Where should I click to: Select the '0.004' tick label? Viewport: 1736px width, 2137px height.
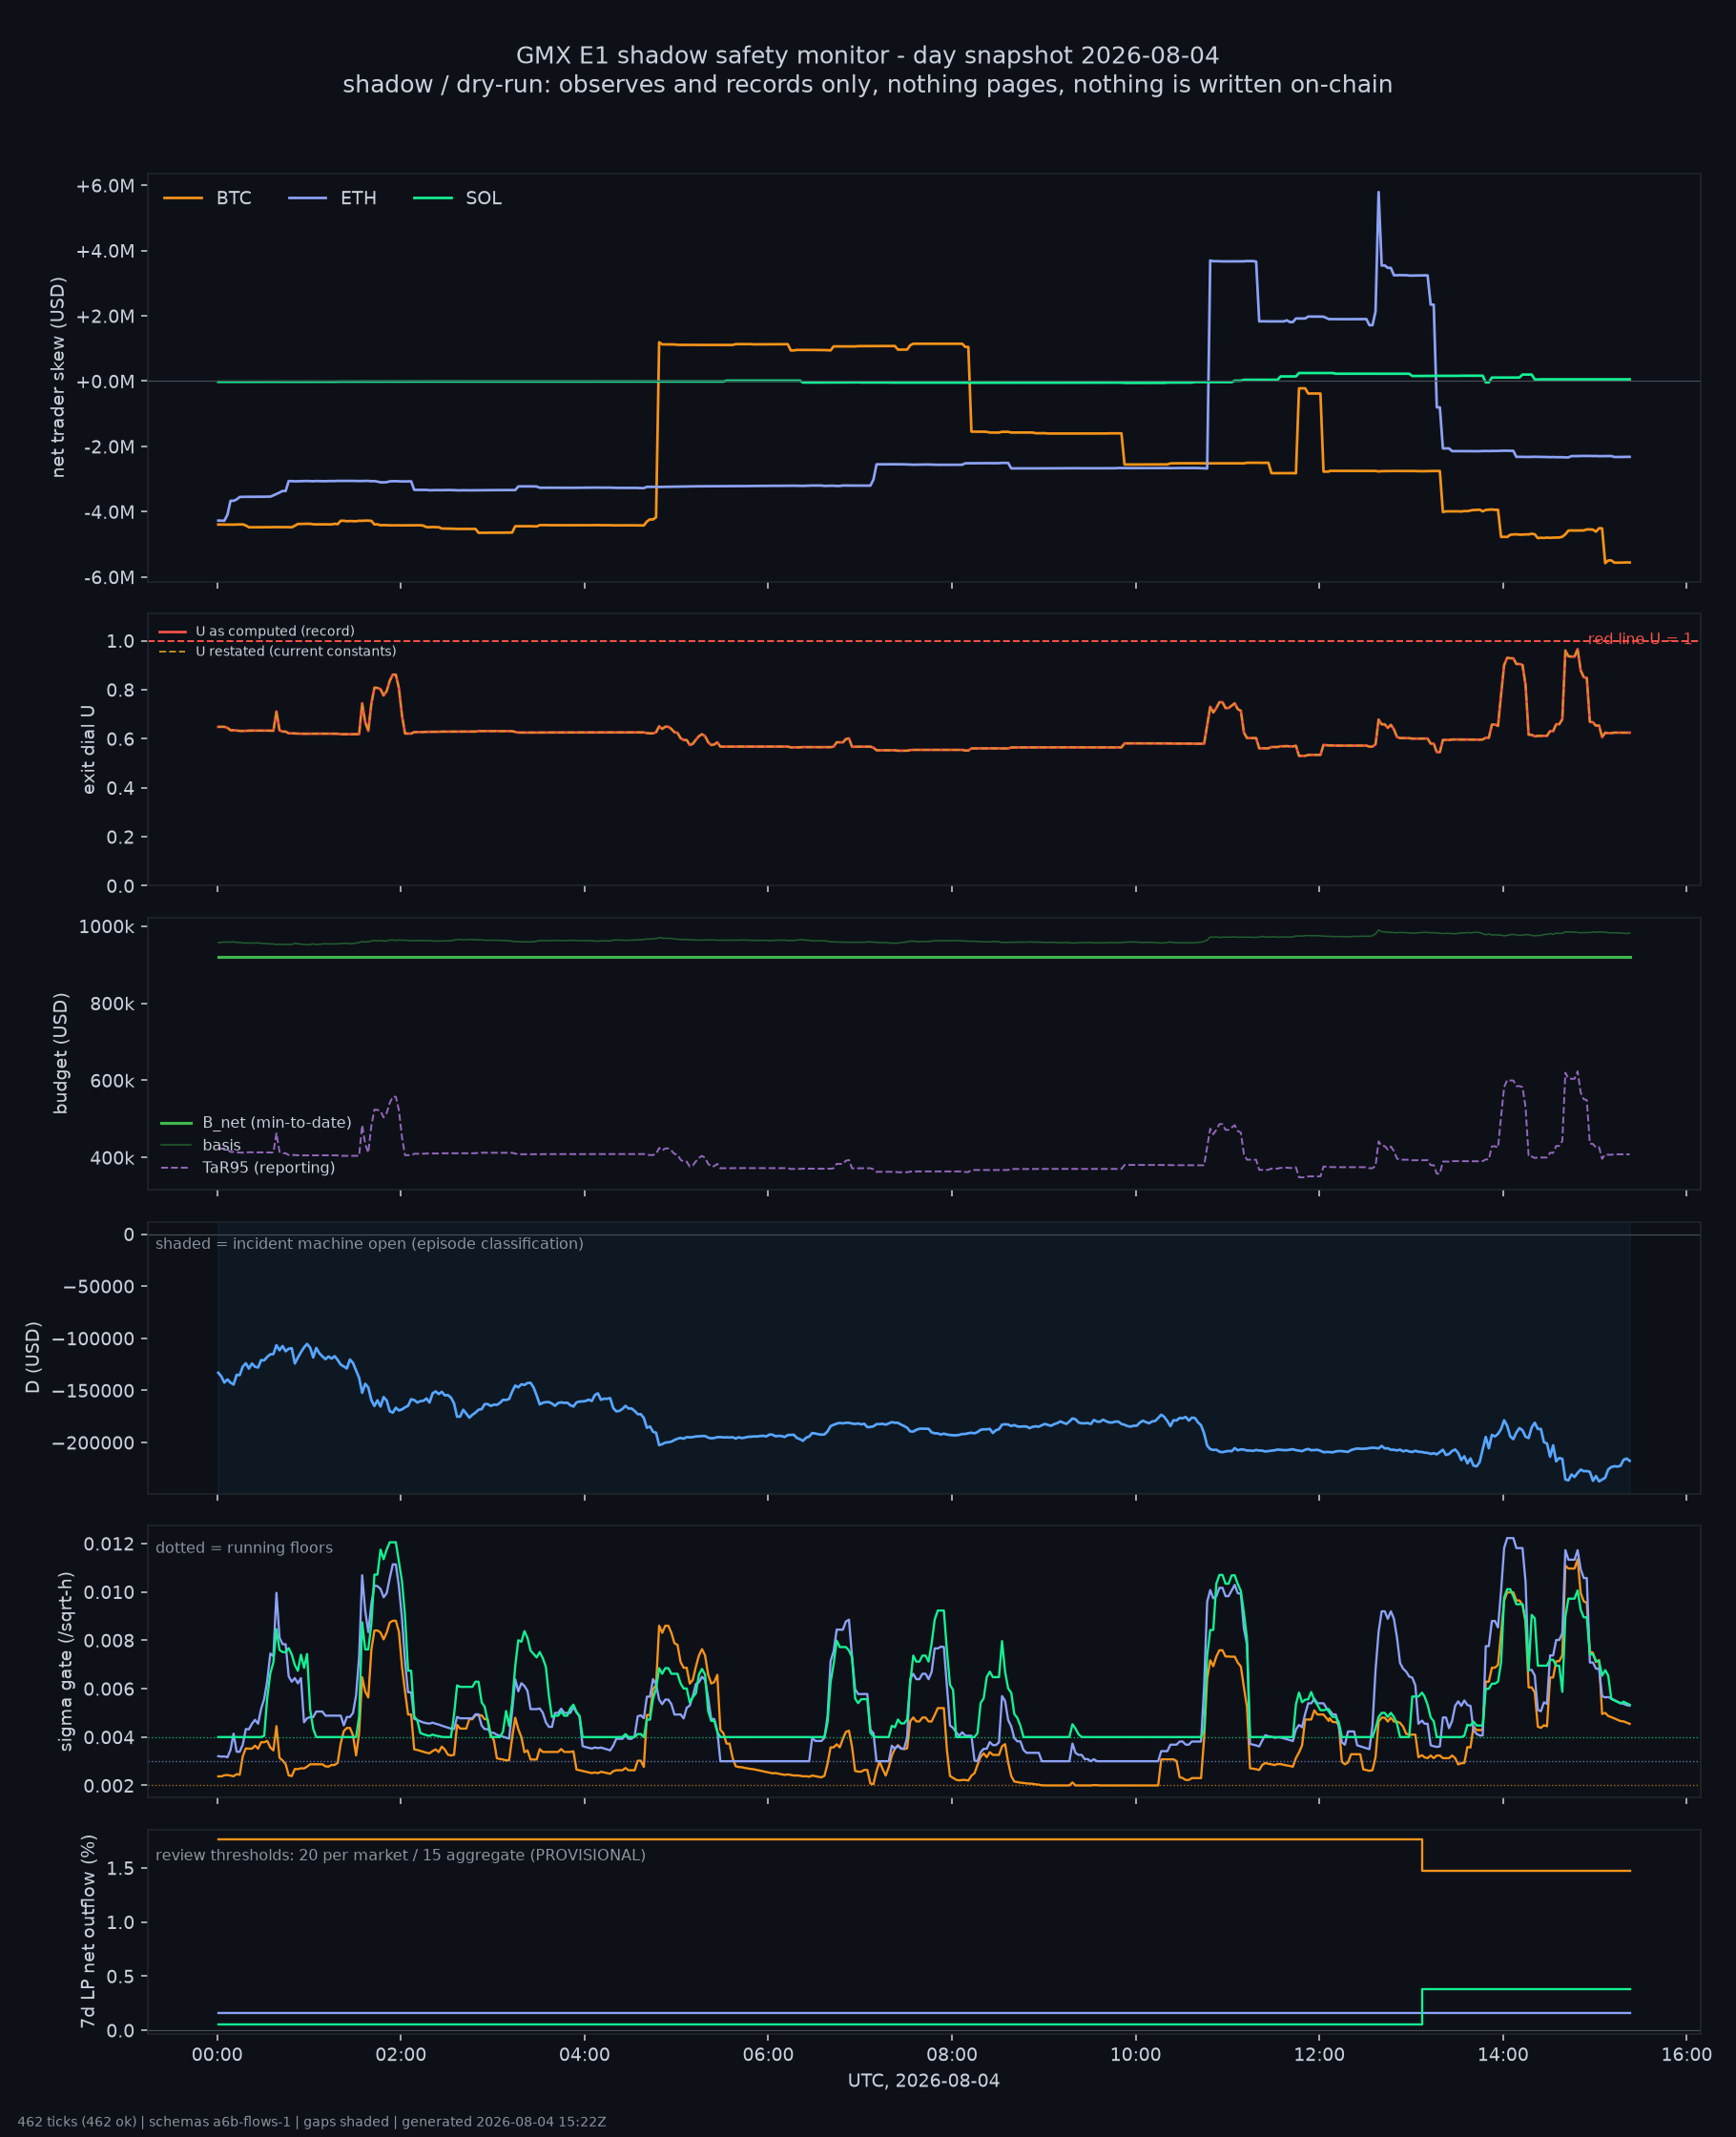109,1737
